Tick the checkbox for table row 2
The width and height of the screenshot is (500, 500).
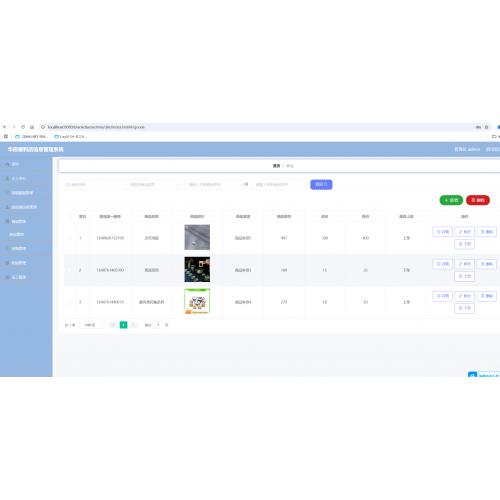pyautogui.click(x=70, y=270)
